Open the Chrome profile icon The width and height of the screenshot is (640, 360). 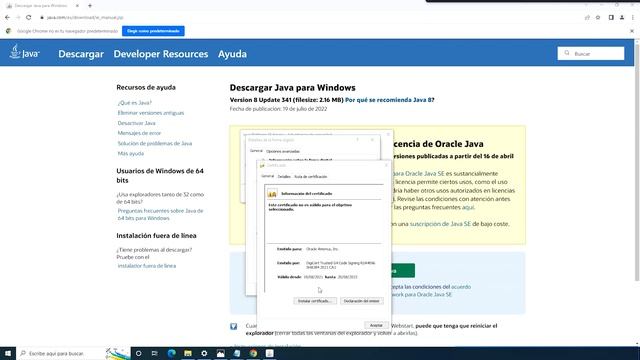[x=622, y=18]
